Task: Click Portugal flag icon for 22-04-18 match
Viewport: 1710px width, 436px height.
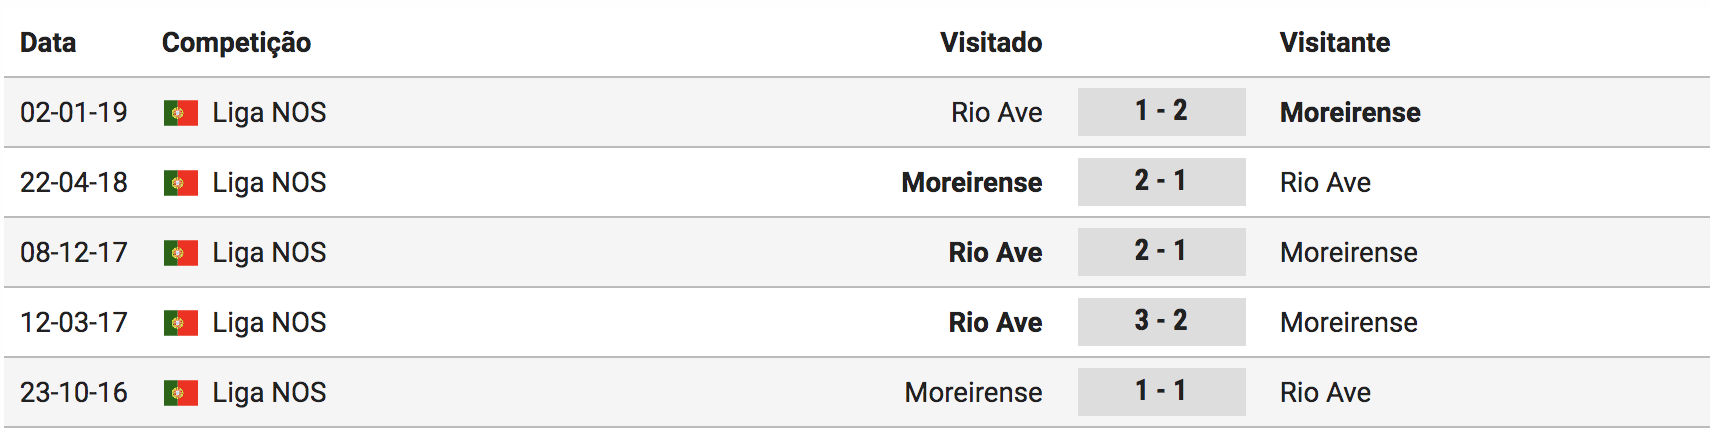Action: point(181,183)
